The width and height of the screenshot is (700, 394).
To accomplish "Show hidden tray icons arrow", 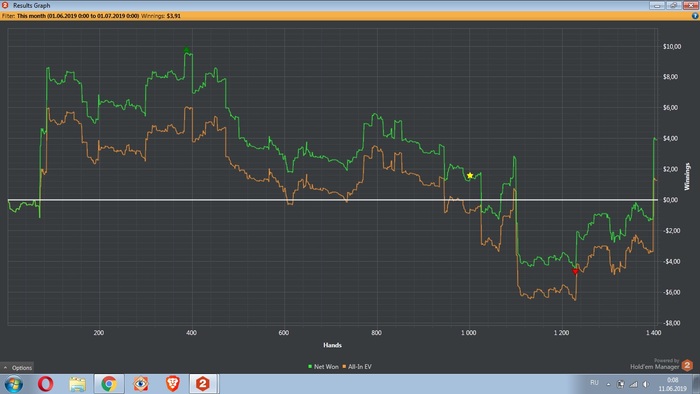I will (608, 384).
